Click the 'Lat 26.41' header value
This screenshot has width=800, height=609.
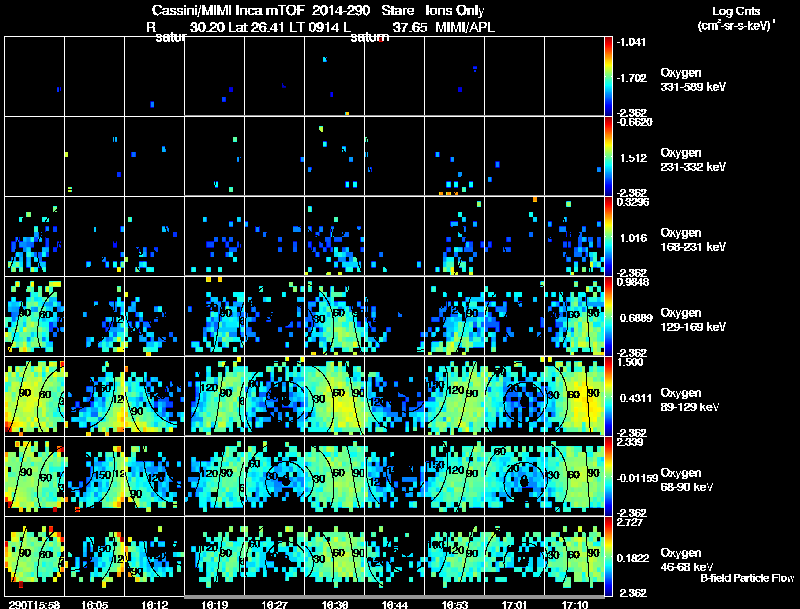pyautogui.click(x=257, y=28)
